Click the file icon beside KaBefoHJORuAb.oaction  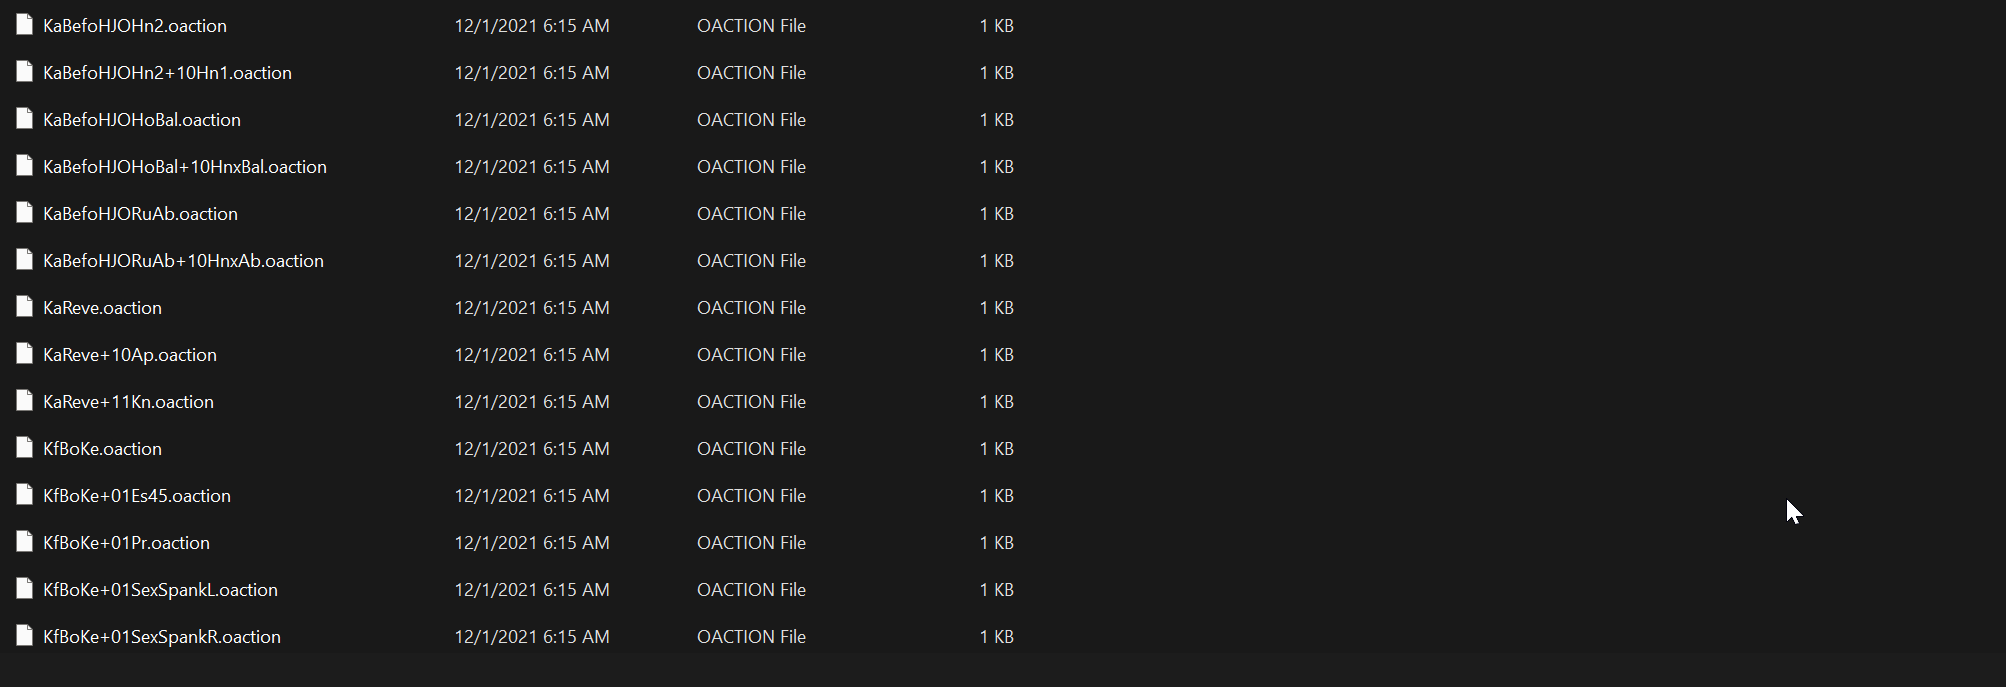[24, 213]
